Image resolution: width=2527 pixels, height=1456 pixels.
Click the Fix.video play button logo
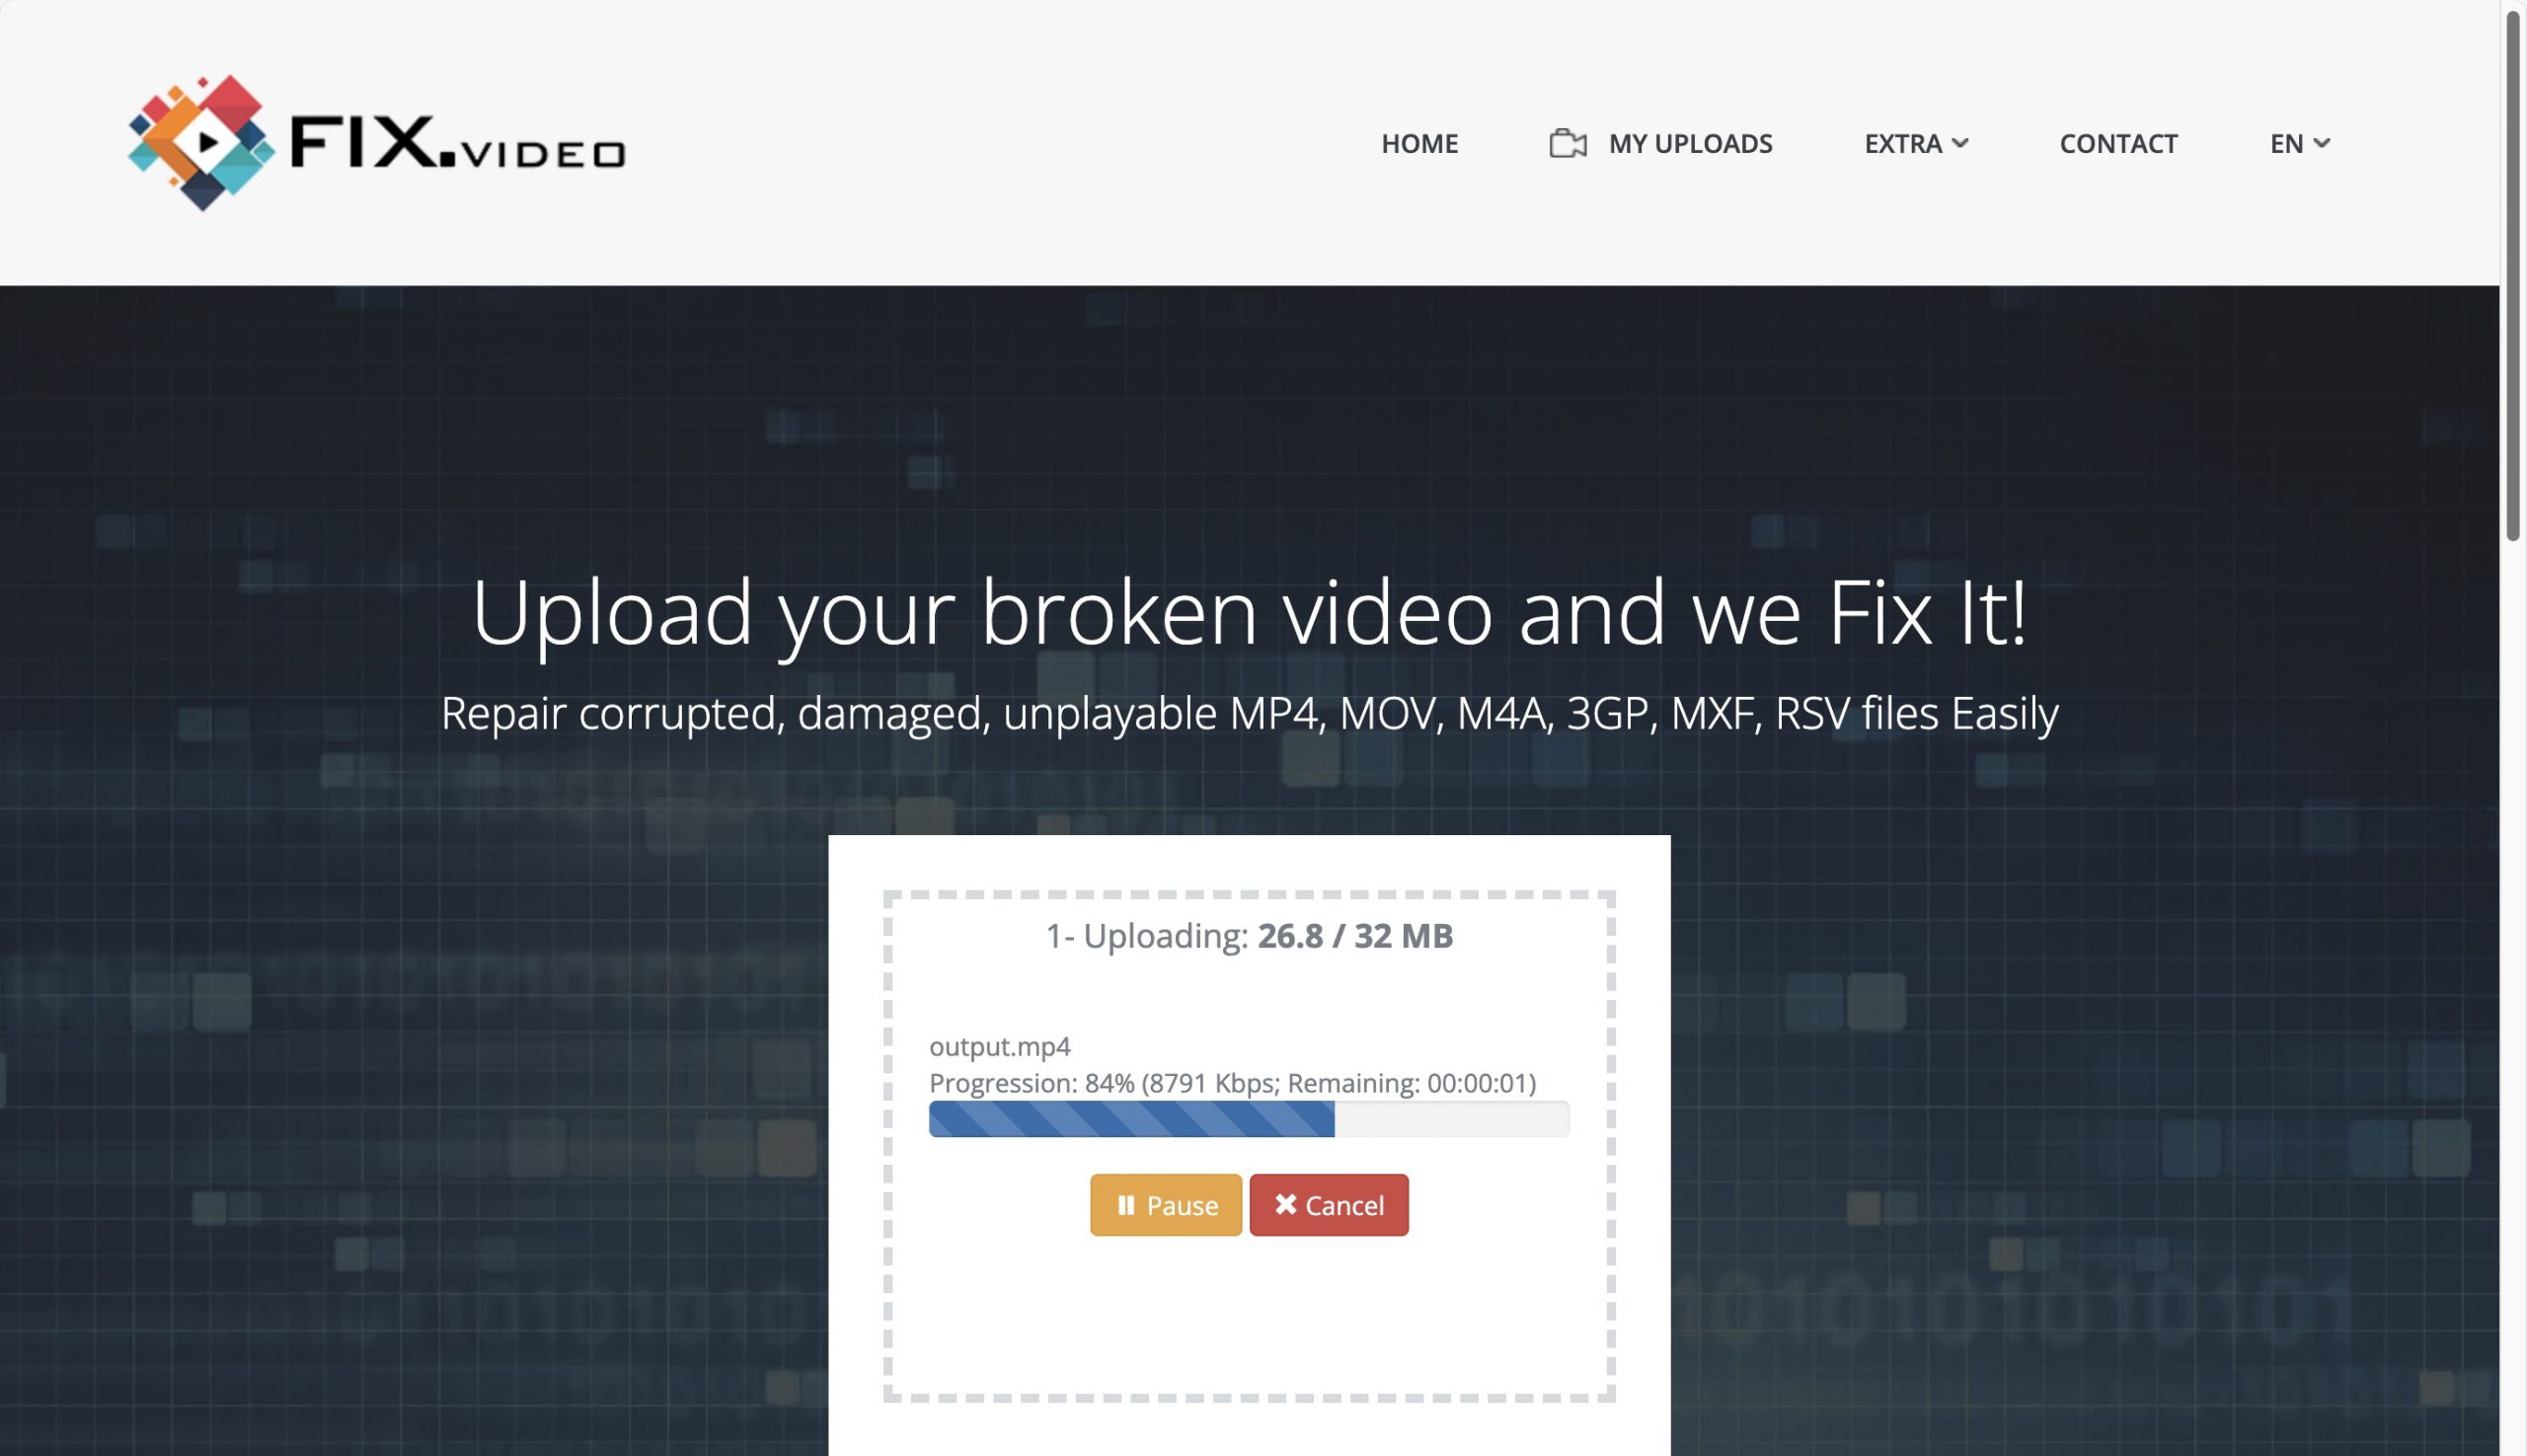194,142
